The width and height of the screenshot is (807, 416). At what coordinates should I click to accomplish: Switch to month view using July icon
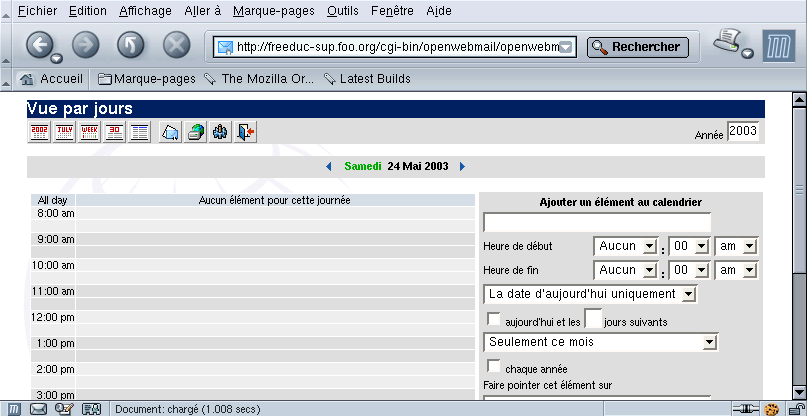tap(65, 132)
